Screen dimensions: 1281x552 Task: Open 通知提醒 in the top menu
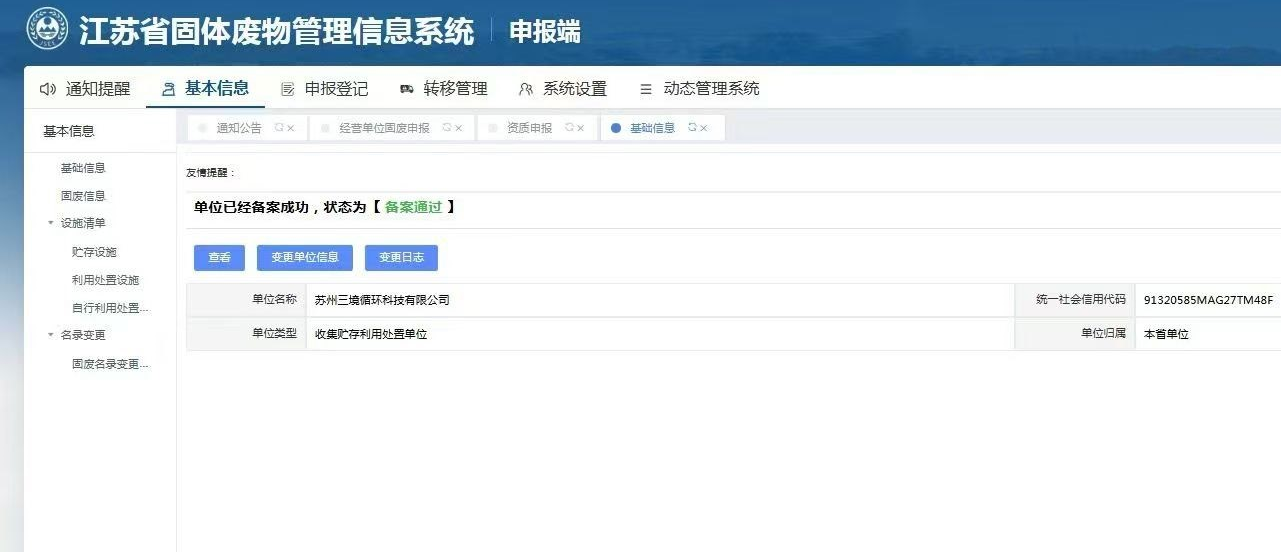98,89
